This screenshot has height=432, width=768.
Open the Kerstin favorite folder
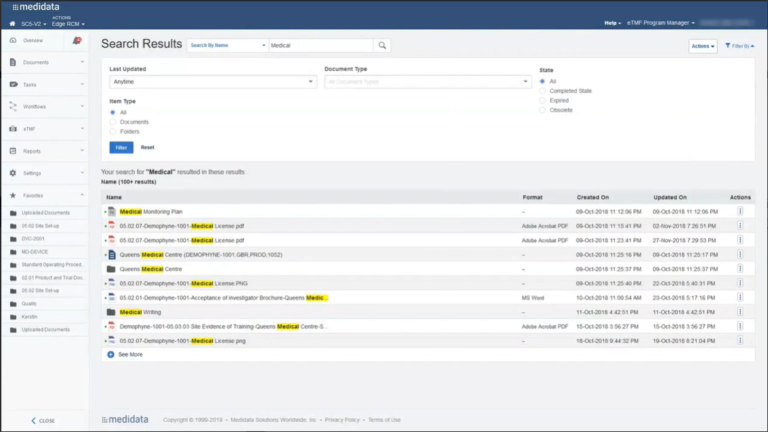pyautogui.click(x=29, y=317)
